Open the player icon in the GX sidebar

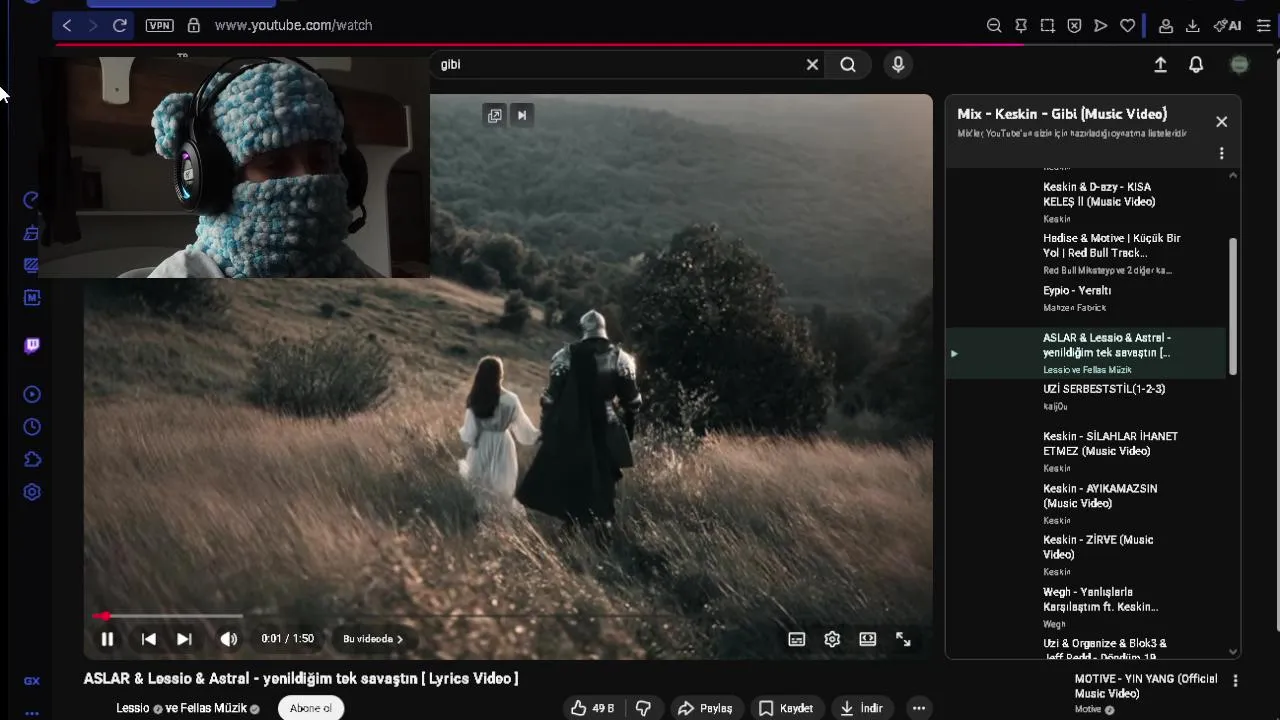[x=32, y=395]
